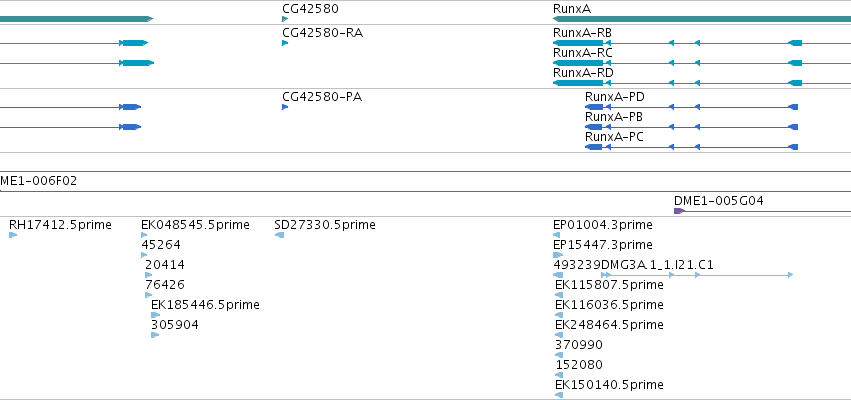The height and width of the screenshot is (400, 851).
Task: Select the RunxA-PC protein feature
Action: (691, 147)
